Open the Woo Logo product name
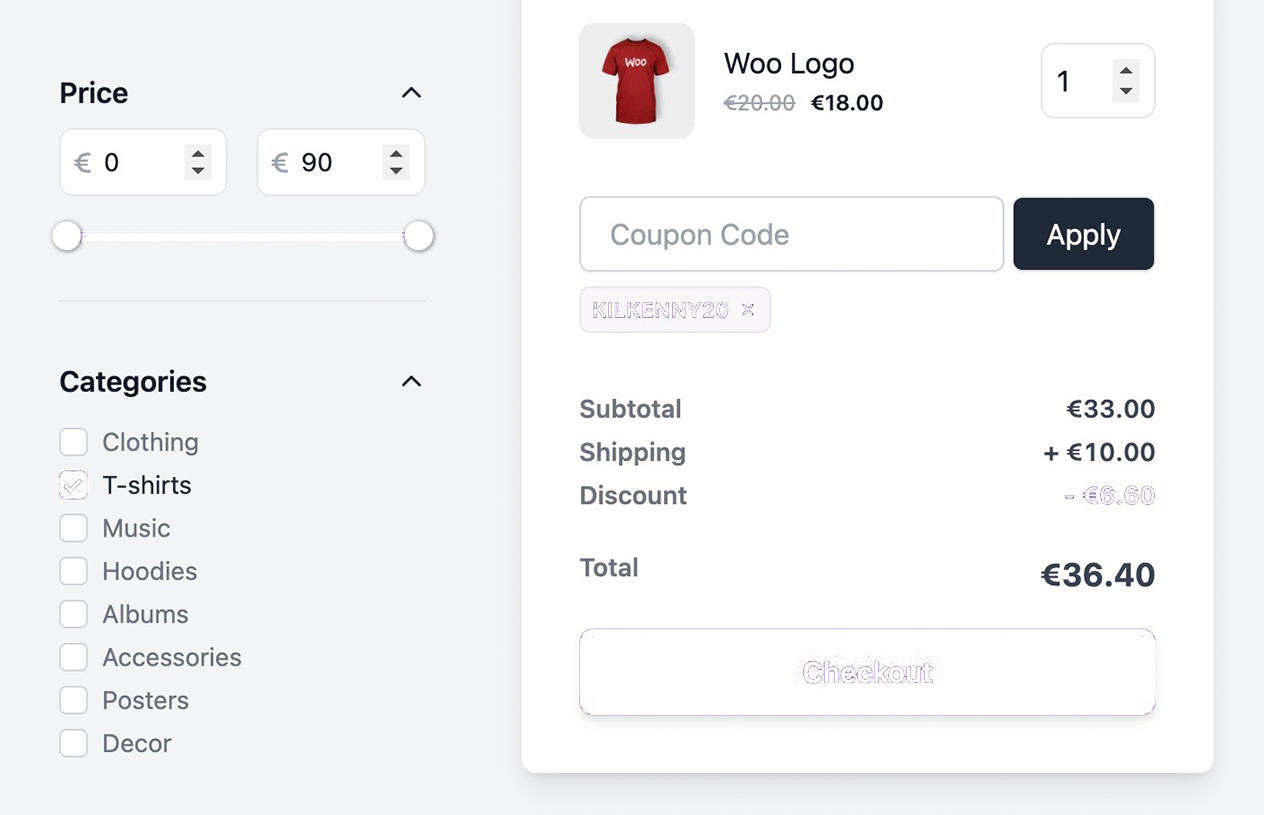 (788, 64)
